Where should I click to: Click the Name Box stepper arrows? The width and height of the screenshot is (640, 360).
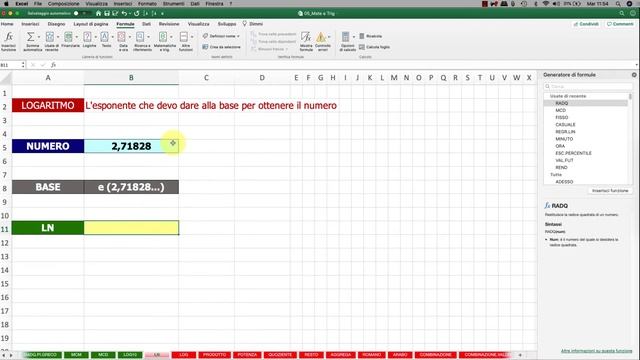(x=23, y=65)
